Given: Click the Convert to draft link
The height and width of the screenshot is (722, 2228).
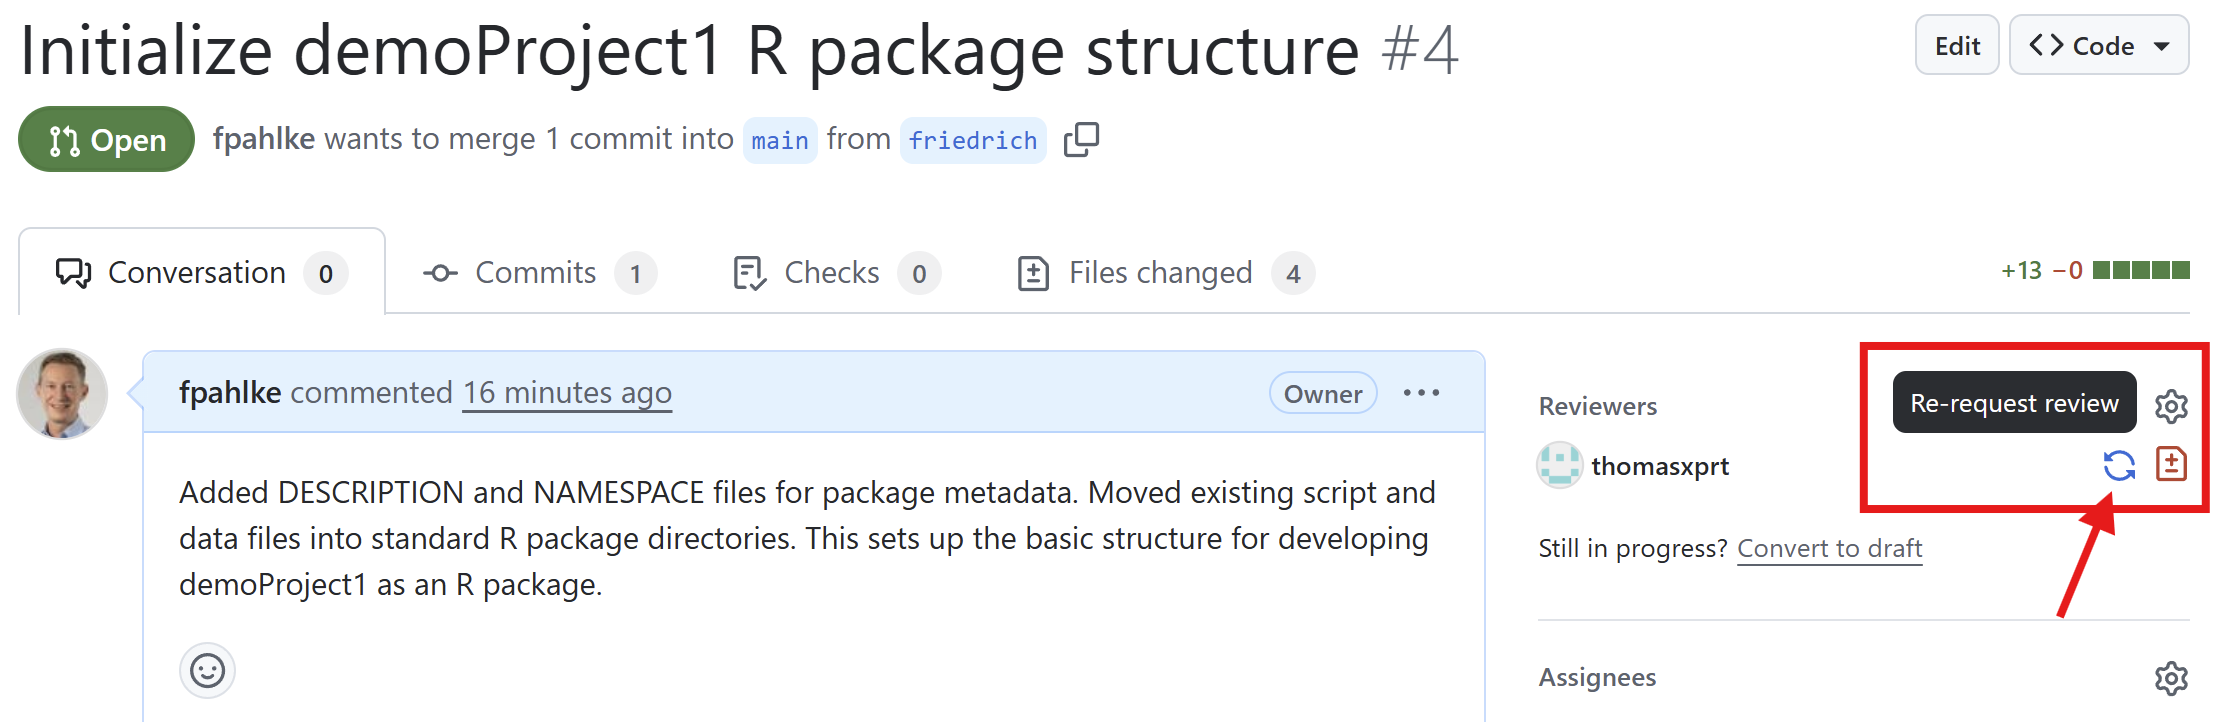Looking at the screenshot, I should click(x=1829, y=549).
